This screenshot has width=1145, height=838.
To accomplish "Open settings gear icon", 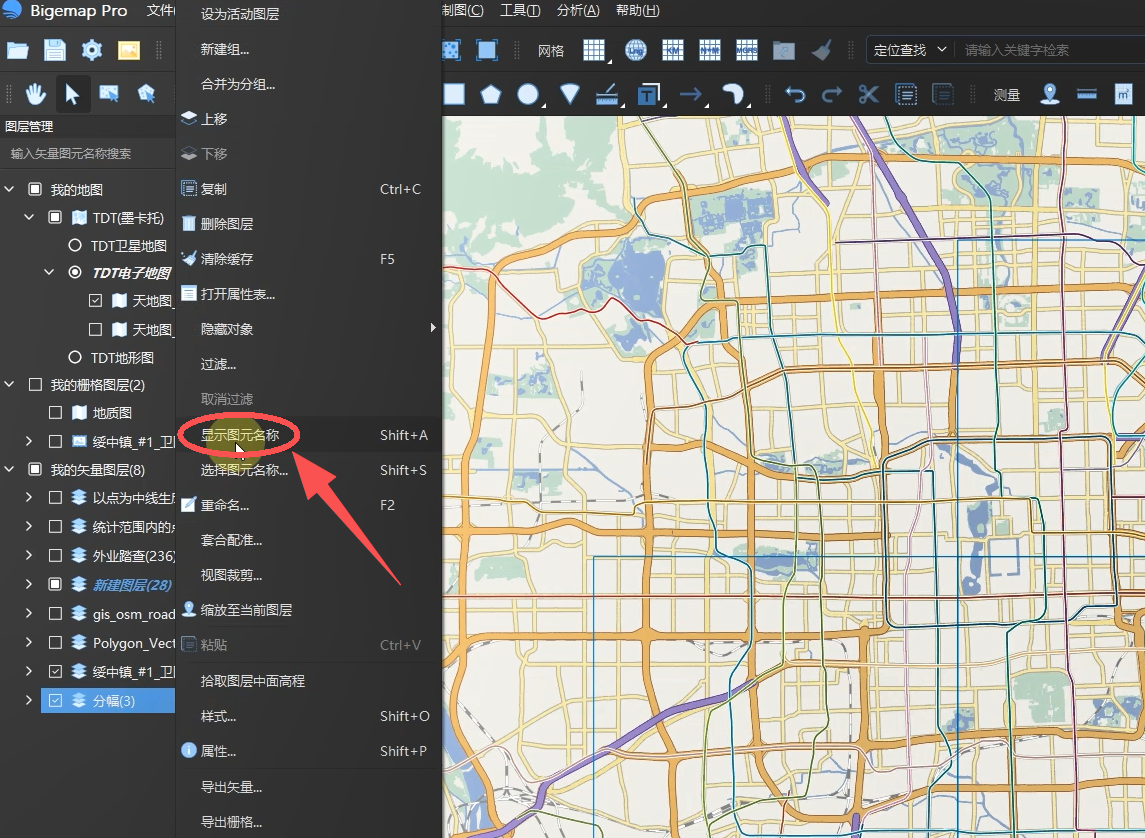I will (92, 50).
